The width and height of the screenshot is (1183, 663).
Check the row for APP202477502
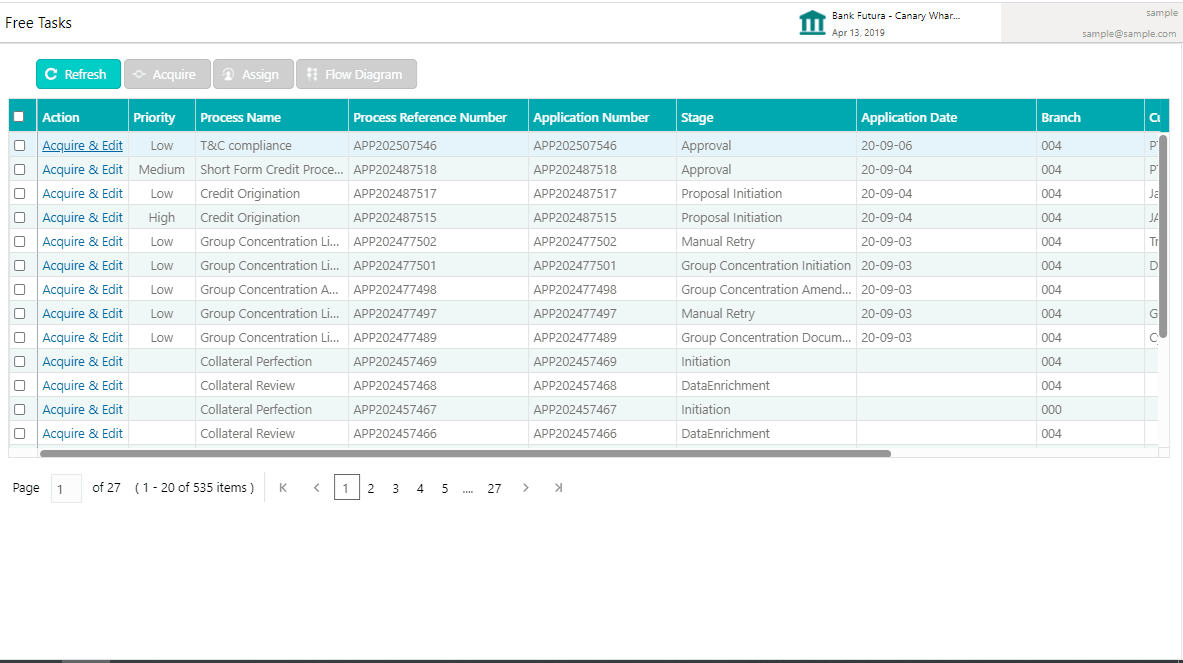coord(20,241)
